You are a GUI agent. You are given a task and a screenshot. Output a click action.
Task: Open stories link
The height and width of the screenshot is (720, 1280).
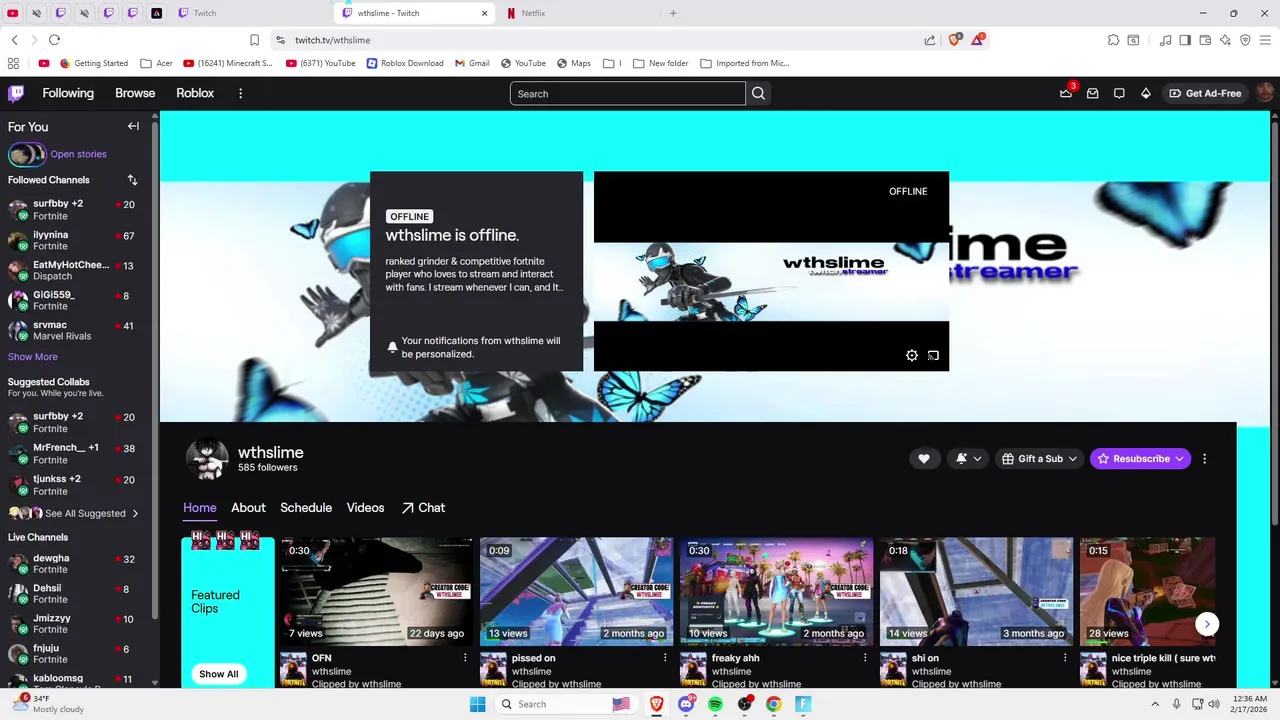[78, 154]
